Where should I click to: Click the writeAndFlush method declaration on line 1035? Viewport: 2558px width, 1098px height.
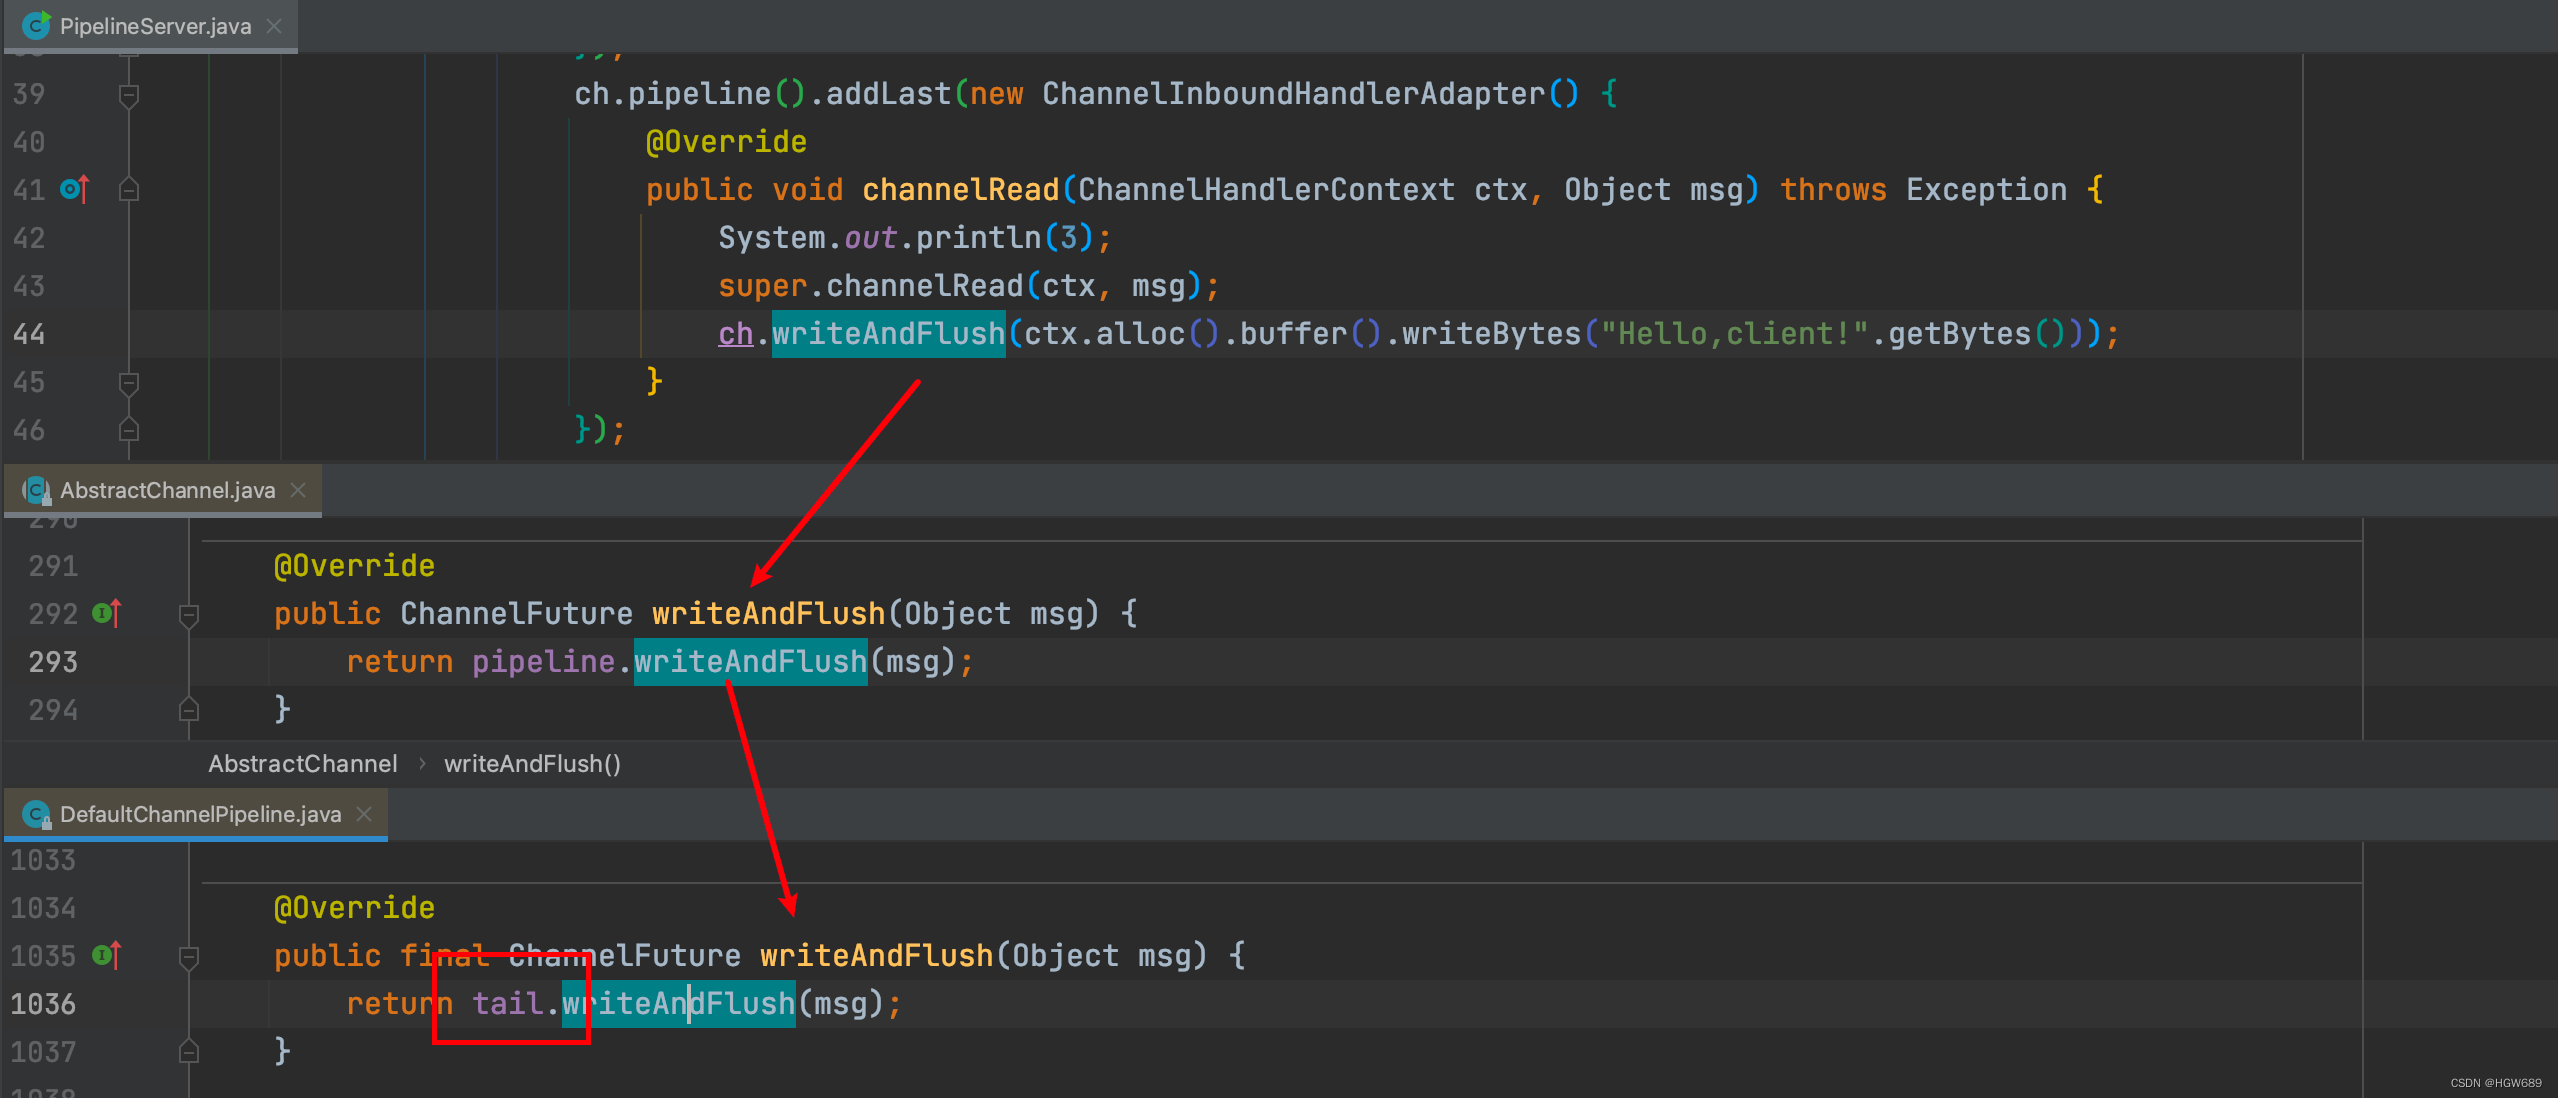pos(876,956)
